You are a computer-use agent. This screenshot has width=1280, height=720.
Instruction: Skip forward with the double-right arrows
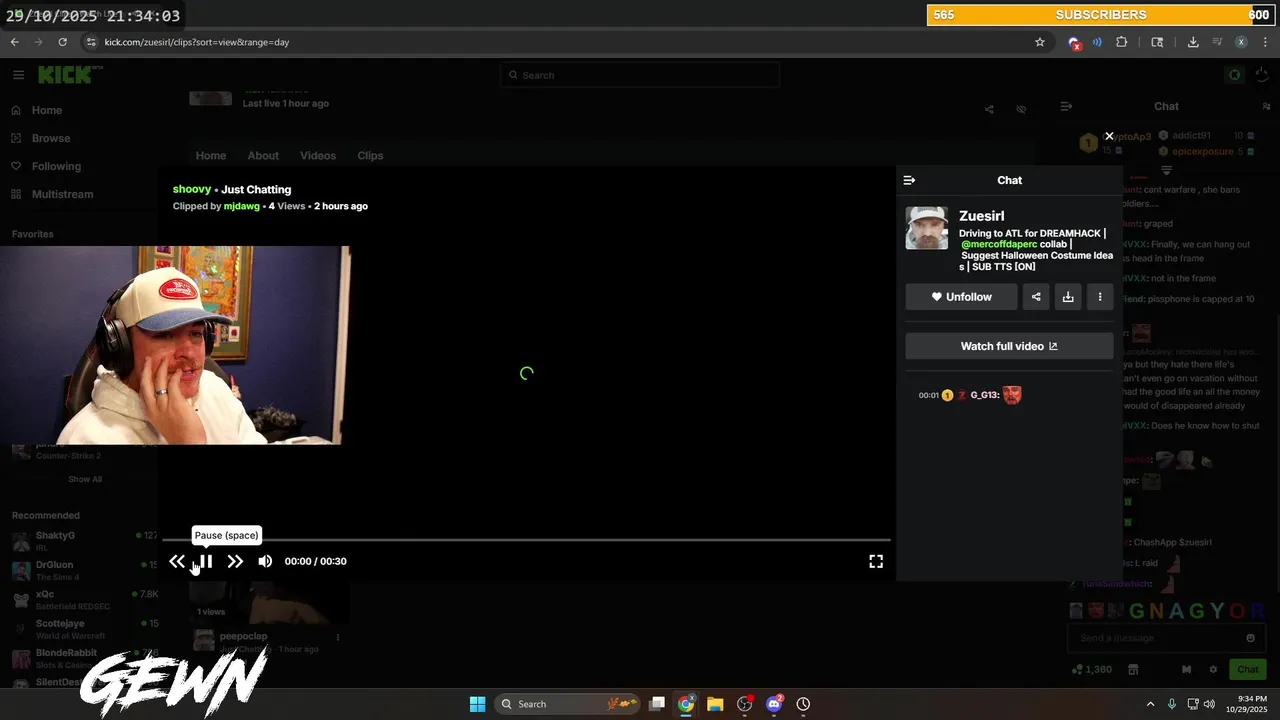(235, 562)
